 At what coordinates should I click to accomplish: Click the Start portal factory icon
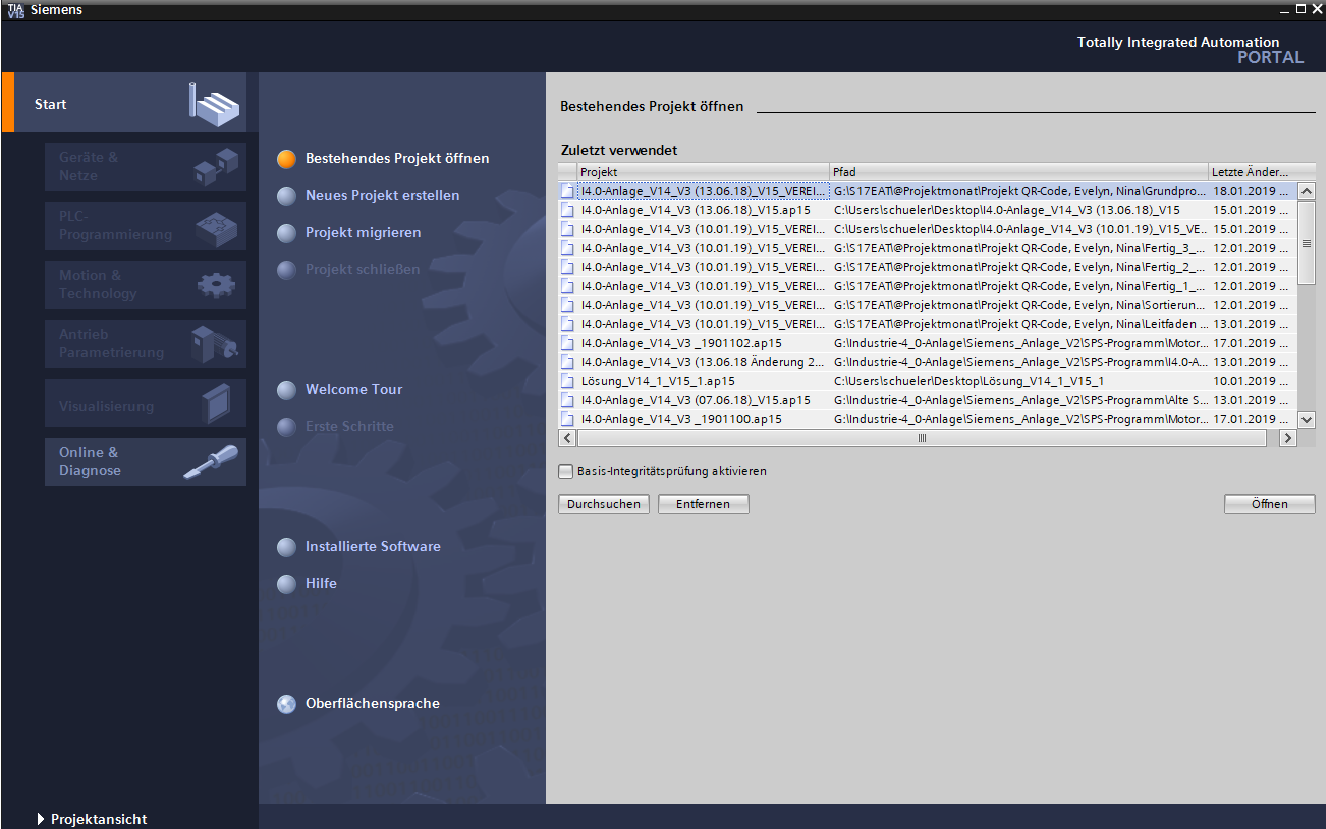[215, 104]
